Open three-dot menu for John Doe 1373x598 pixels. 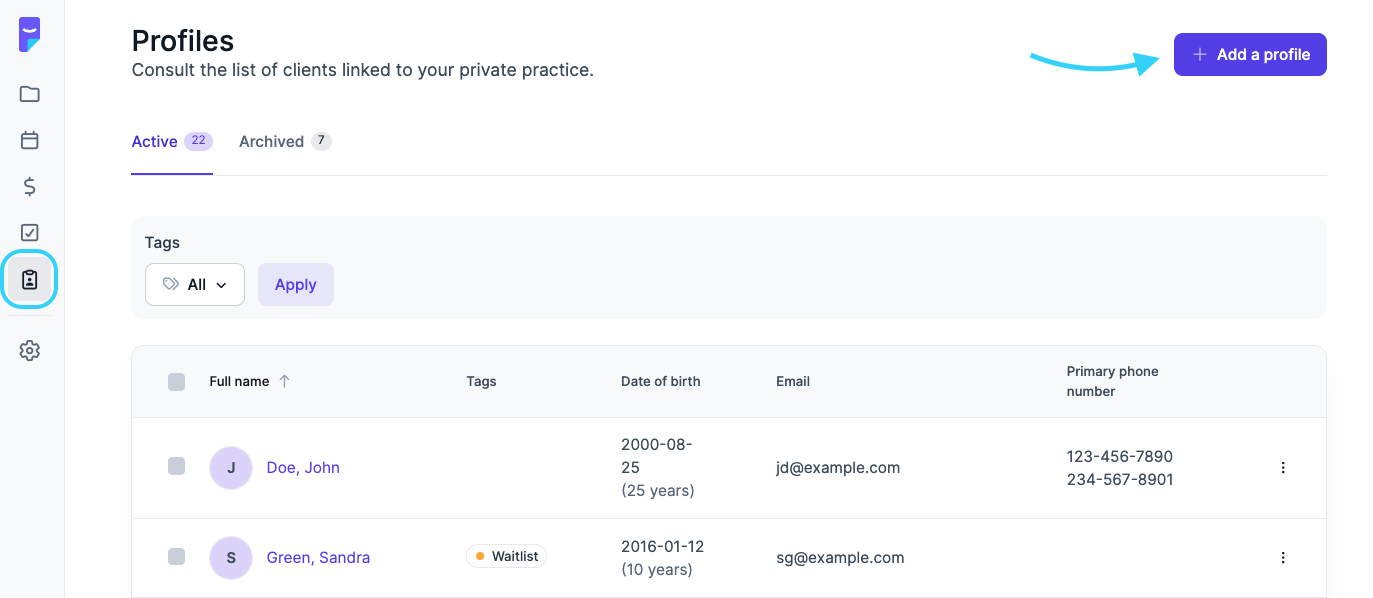(x=1283, y=467)
